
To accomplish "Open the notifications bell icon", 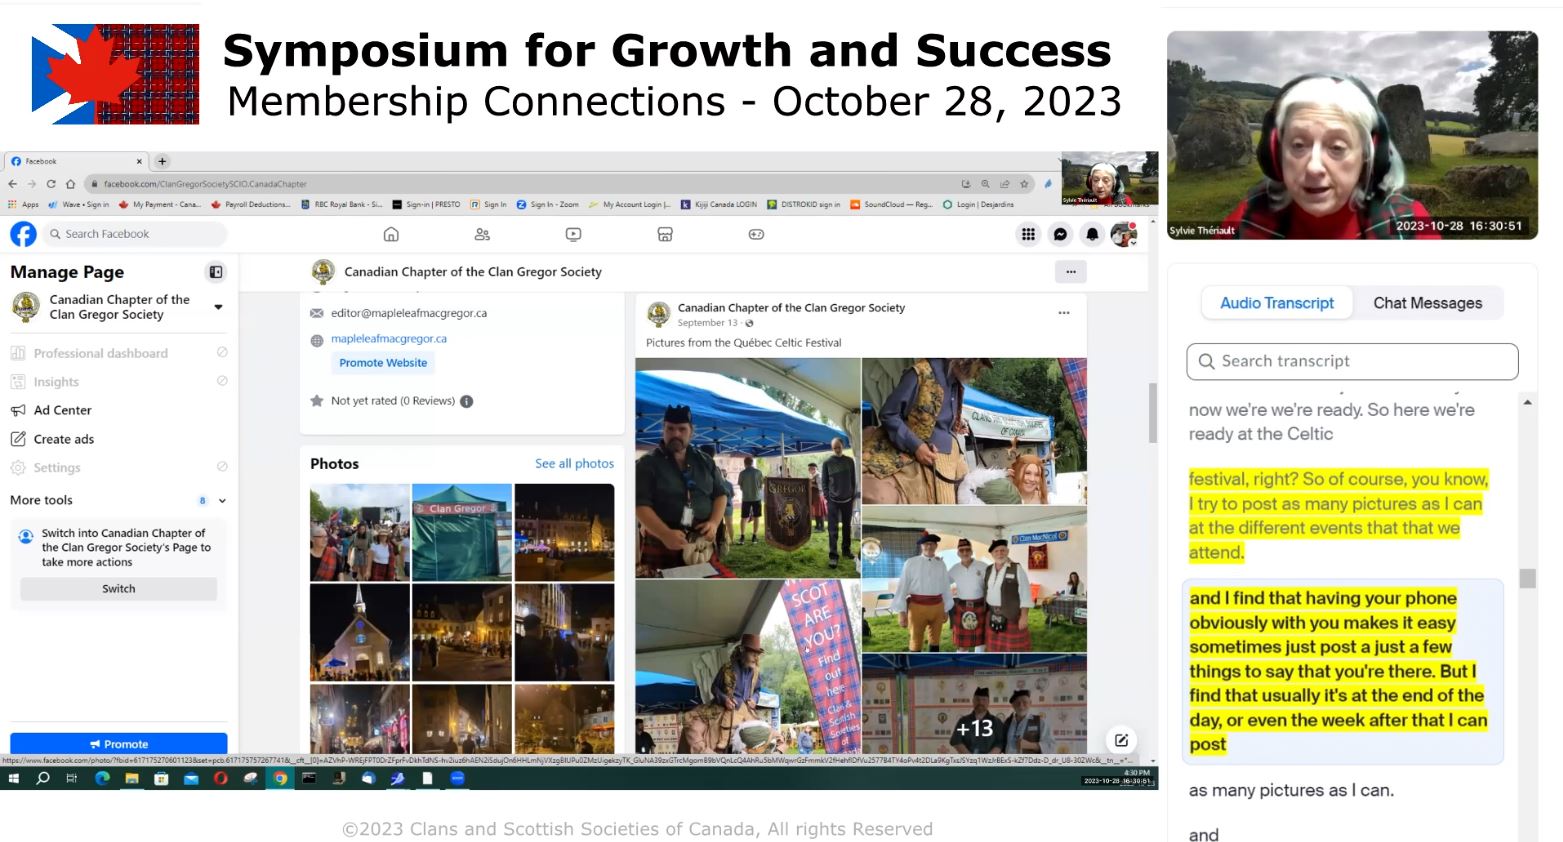I will [1092, 234].
